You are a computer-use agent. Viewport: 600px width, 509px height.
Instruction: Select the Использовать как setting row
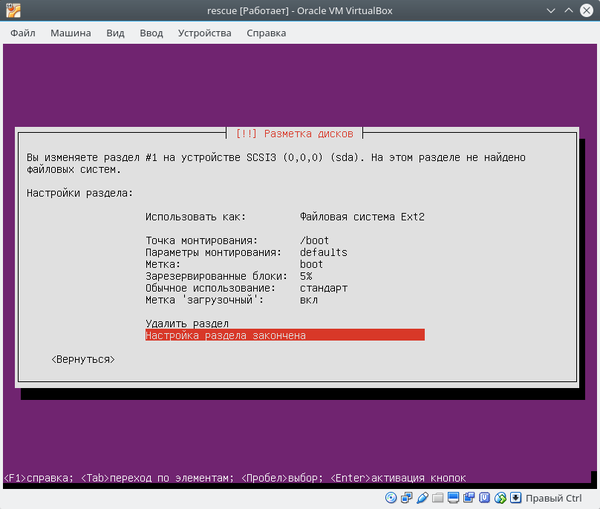(x=285, y=217)
